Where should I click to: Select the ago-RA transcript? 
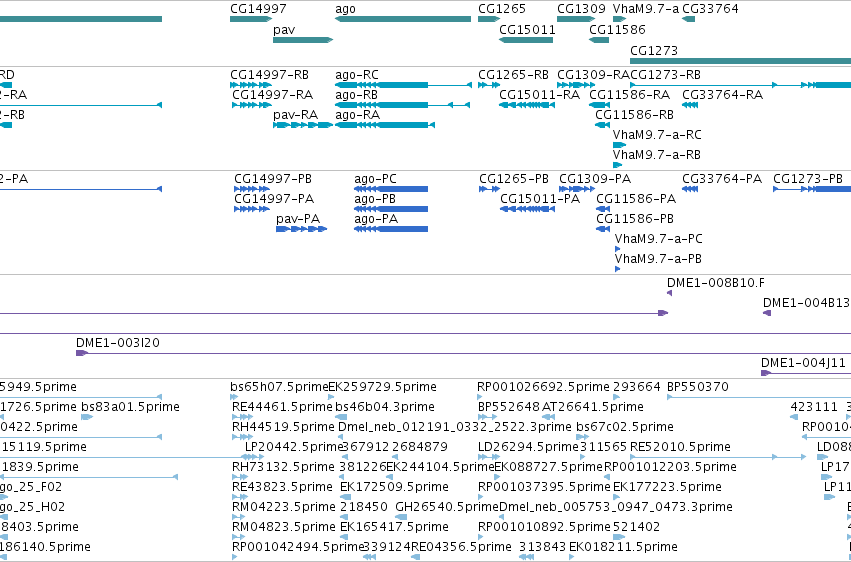pos(385,125)
